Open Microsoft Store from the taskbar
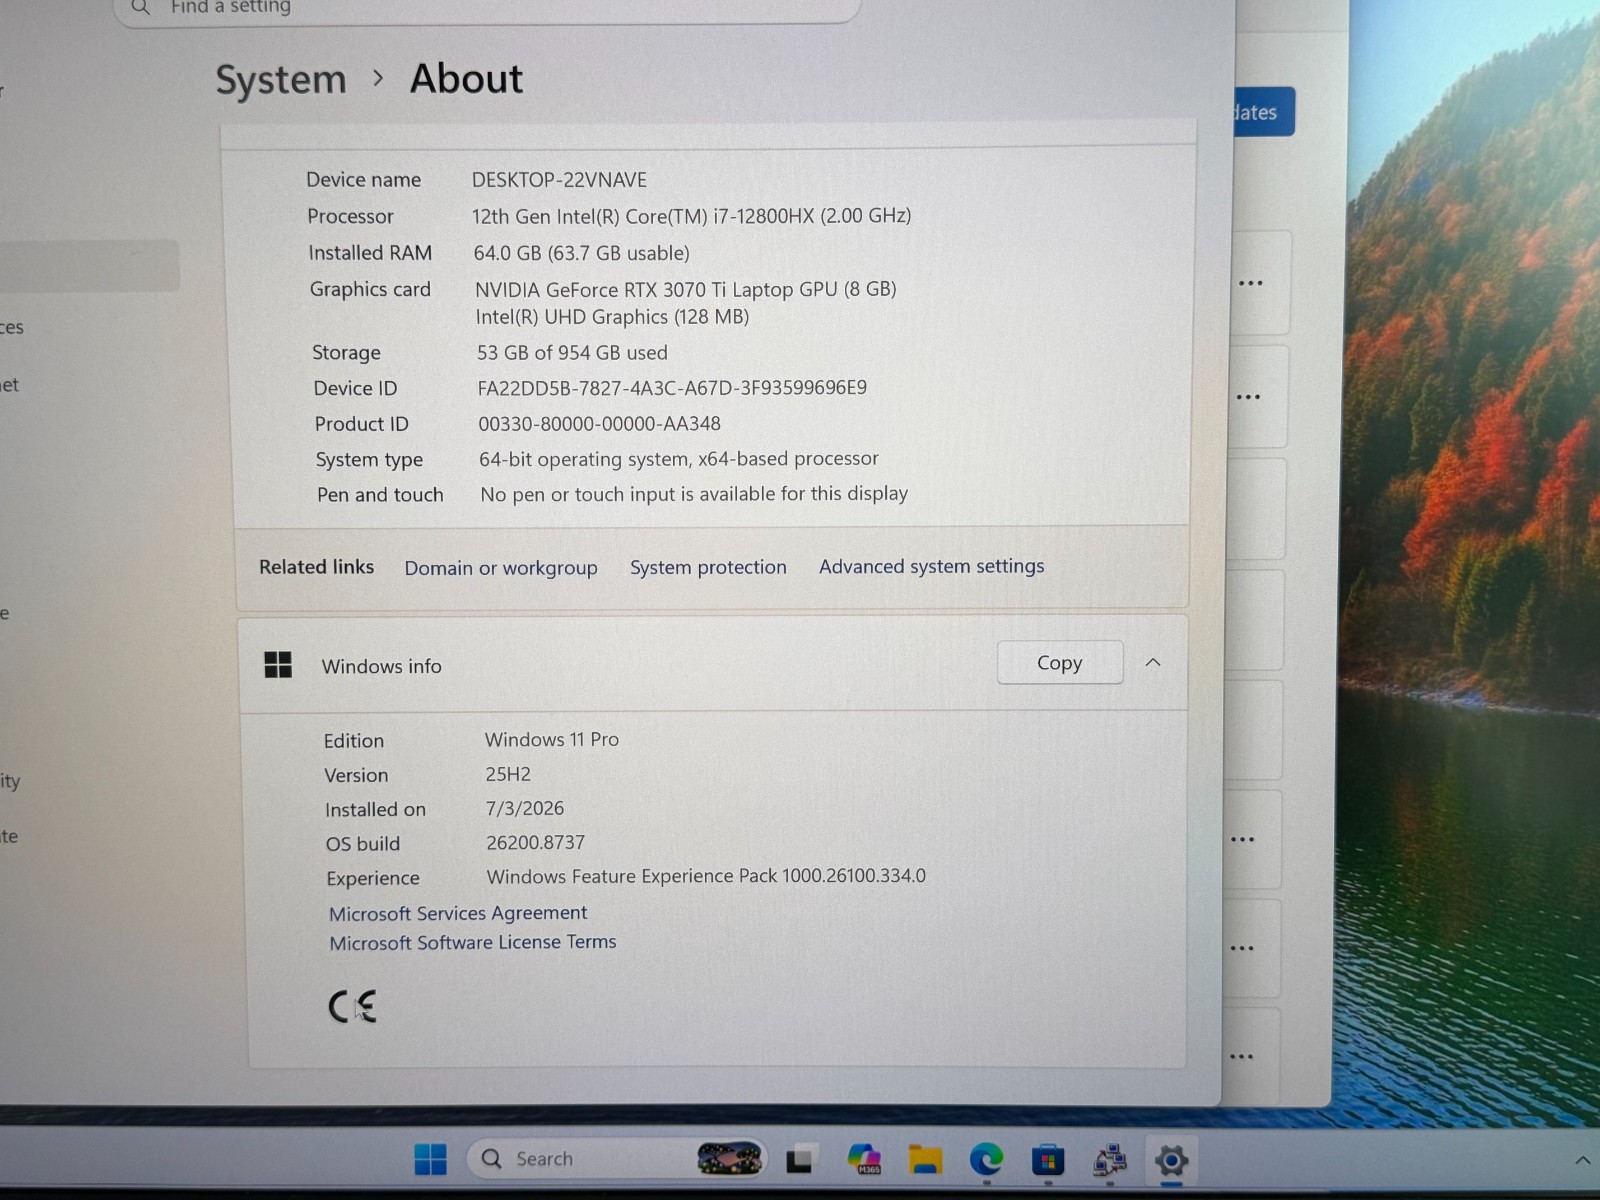This screenshot has width=1600, height=1200. [1047, 1160]
